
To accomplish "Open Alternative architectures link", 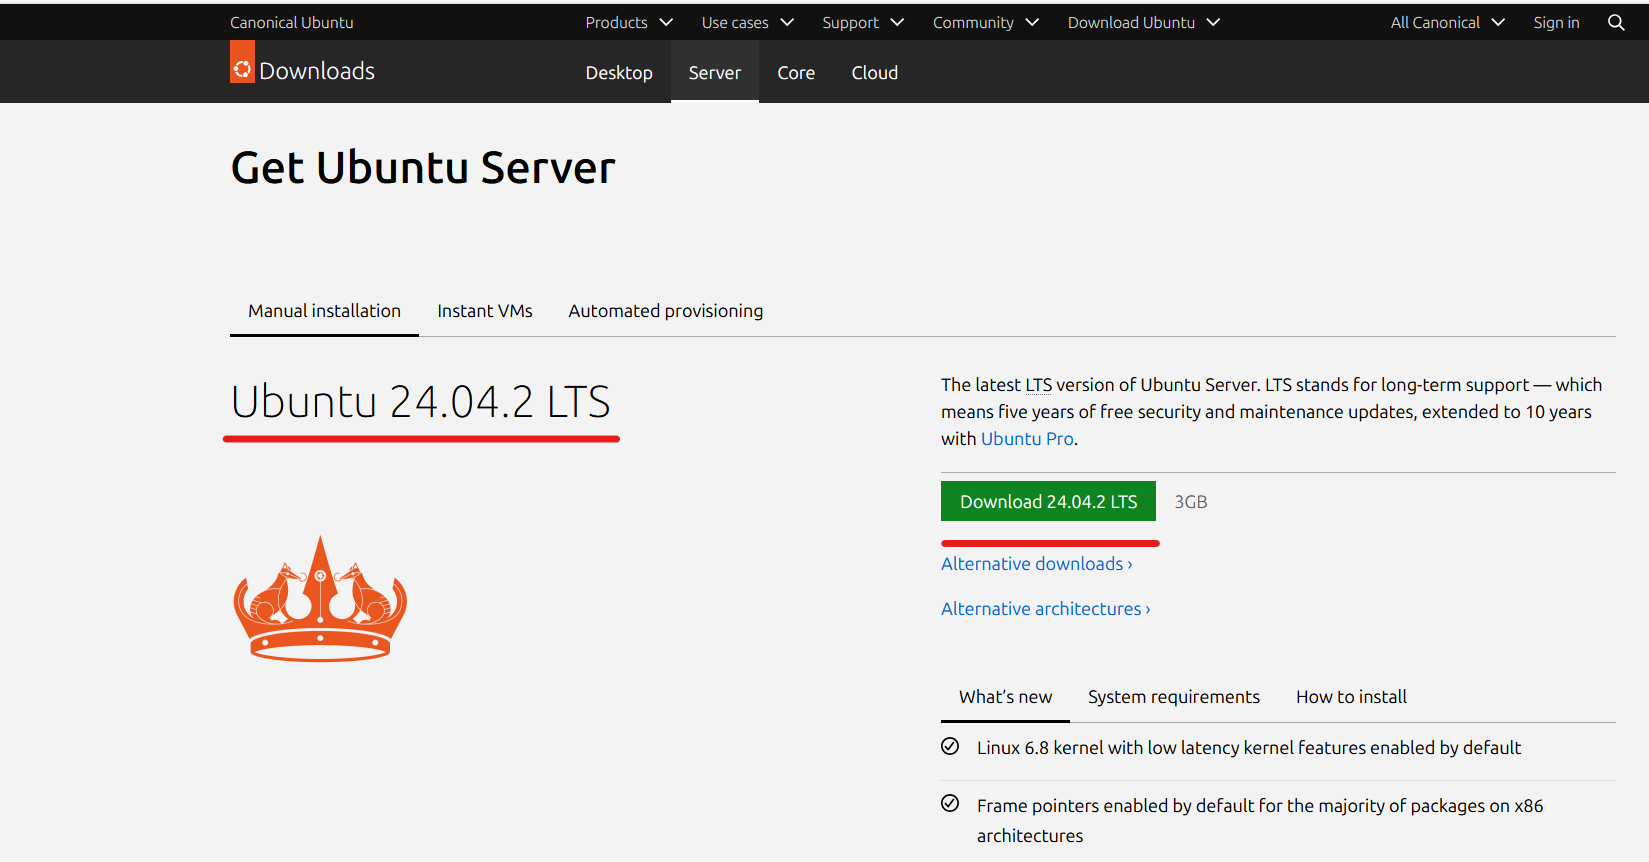I will pos(1046,609).
